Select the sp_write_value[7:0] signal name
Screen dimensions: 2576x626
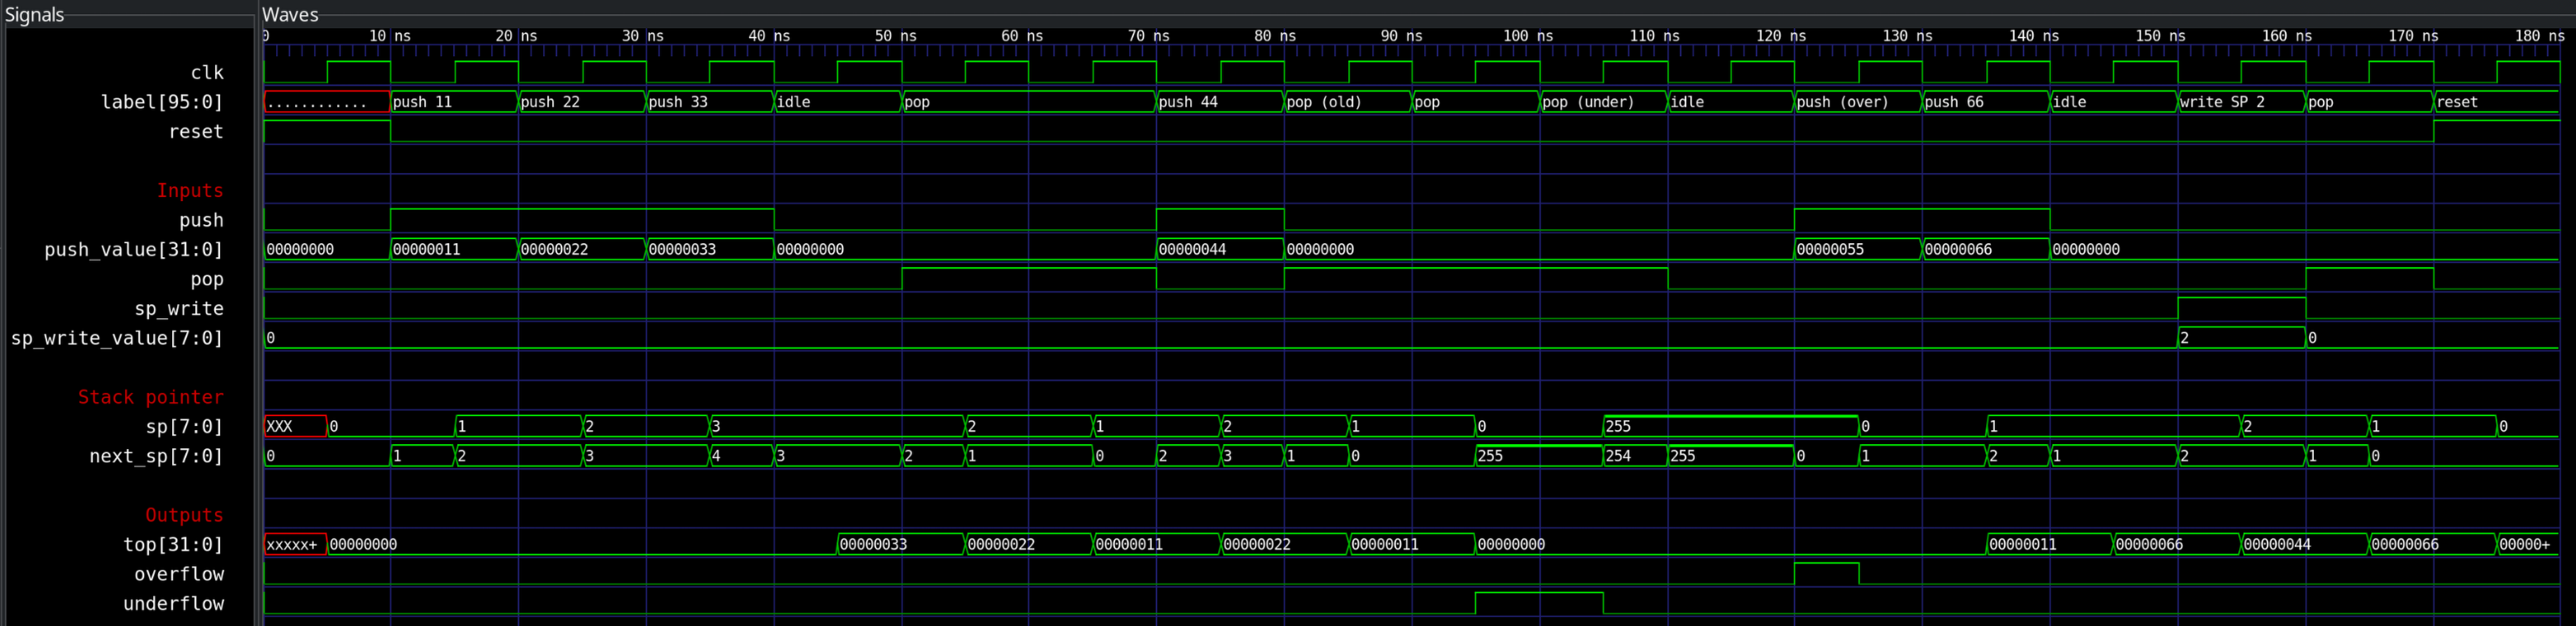click(x=117, y=338)
